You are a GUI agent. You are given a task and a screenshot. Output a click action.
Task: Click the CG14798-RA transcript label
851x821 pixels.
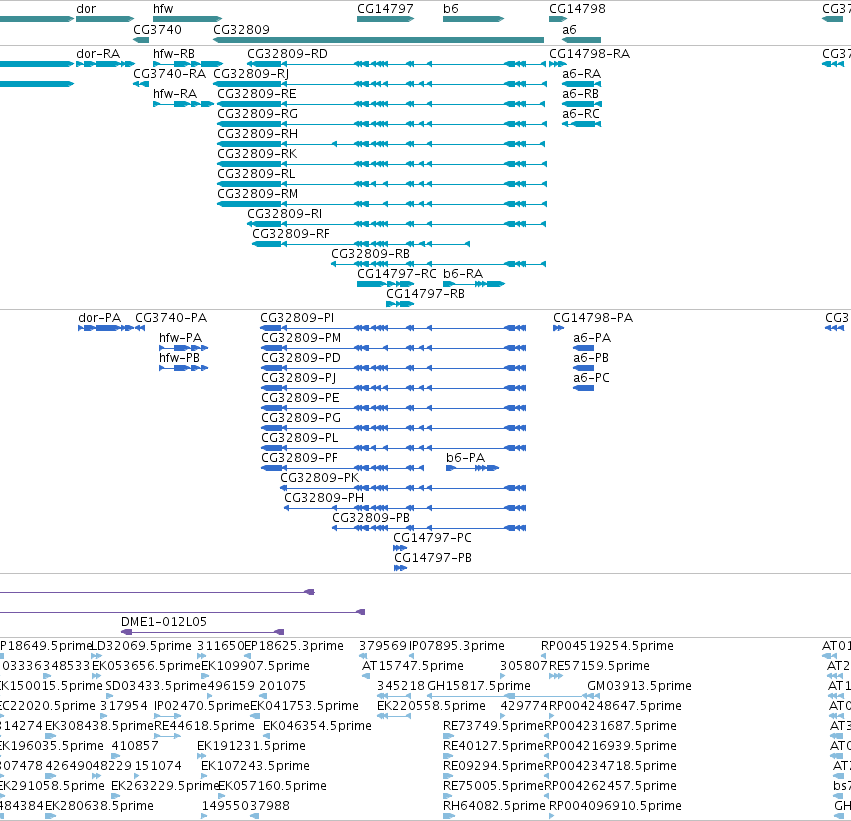(x=589, y=54)
